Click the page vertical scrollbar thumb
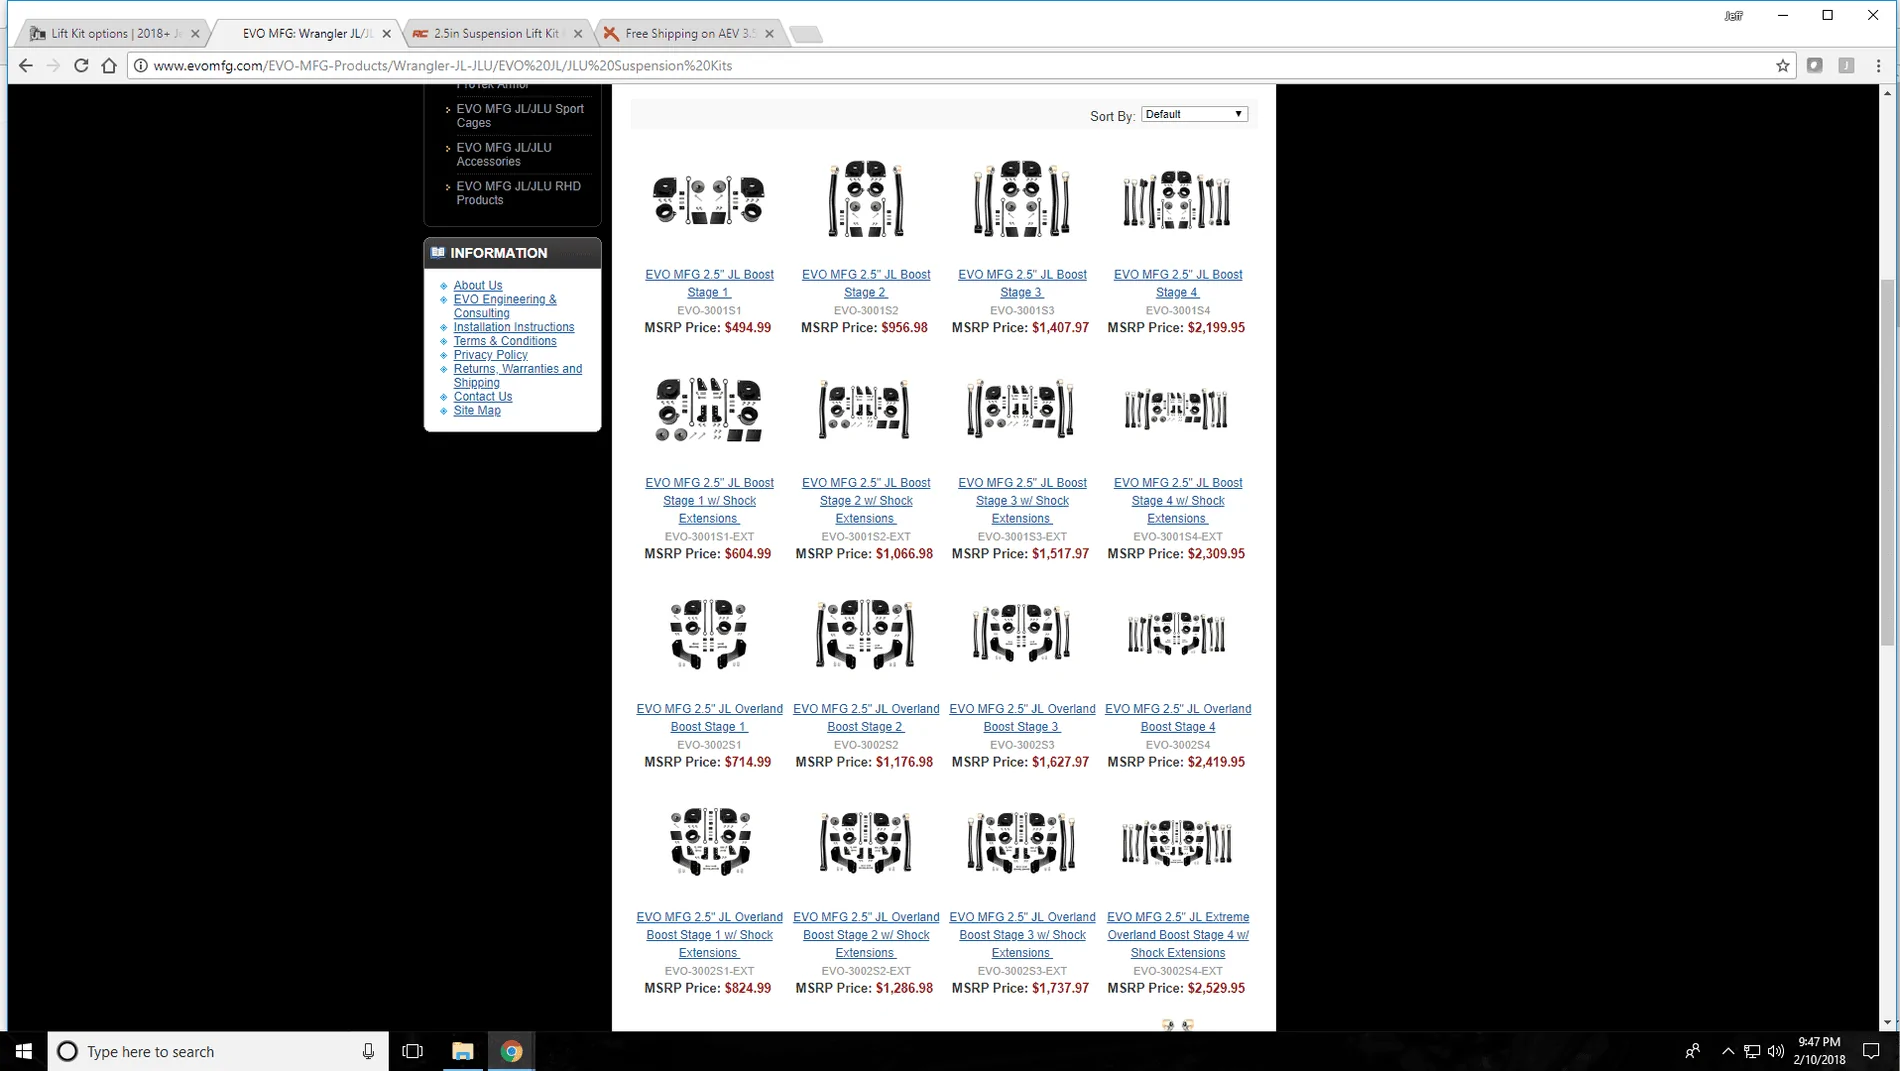The image size is (1900, 1071). click(1887, 460)
